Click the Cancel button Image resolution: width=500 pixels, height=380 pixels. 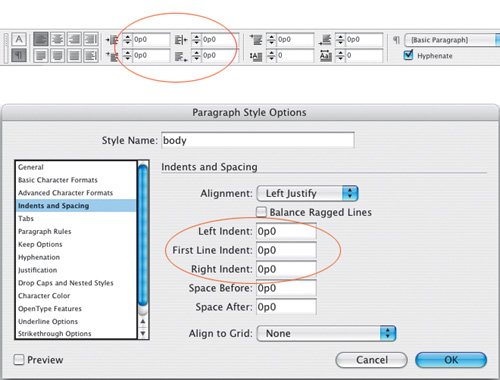coord(371,360)
